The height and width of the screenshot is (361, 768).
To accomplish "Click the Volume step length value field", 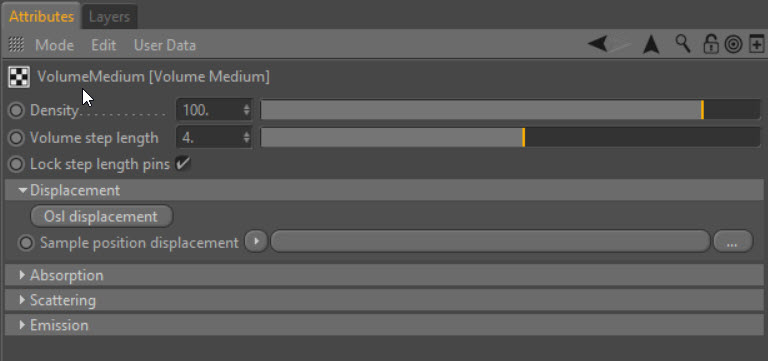I will pyautogui.click(x=214, y=138).
